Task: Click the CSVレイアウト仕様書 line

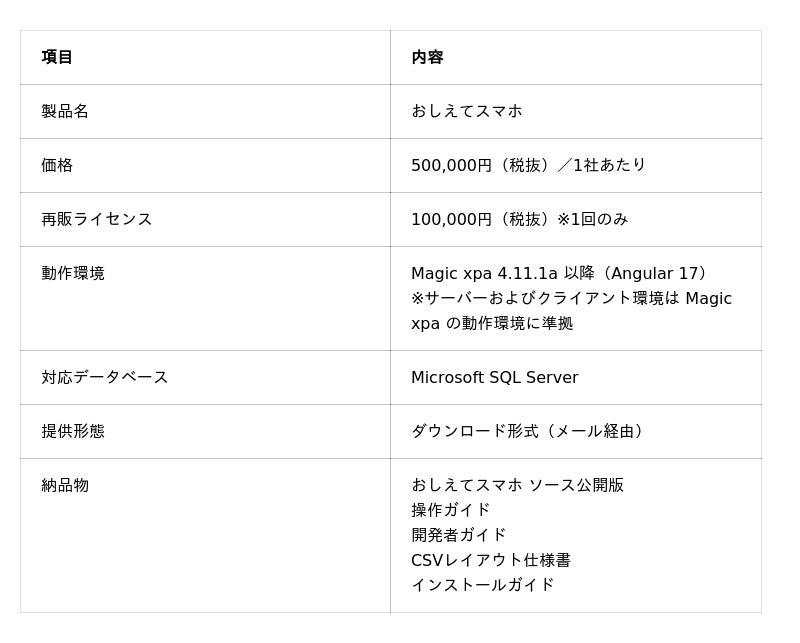Action: click(491, 560)
